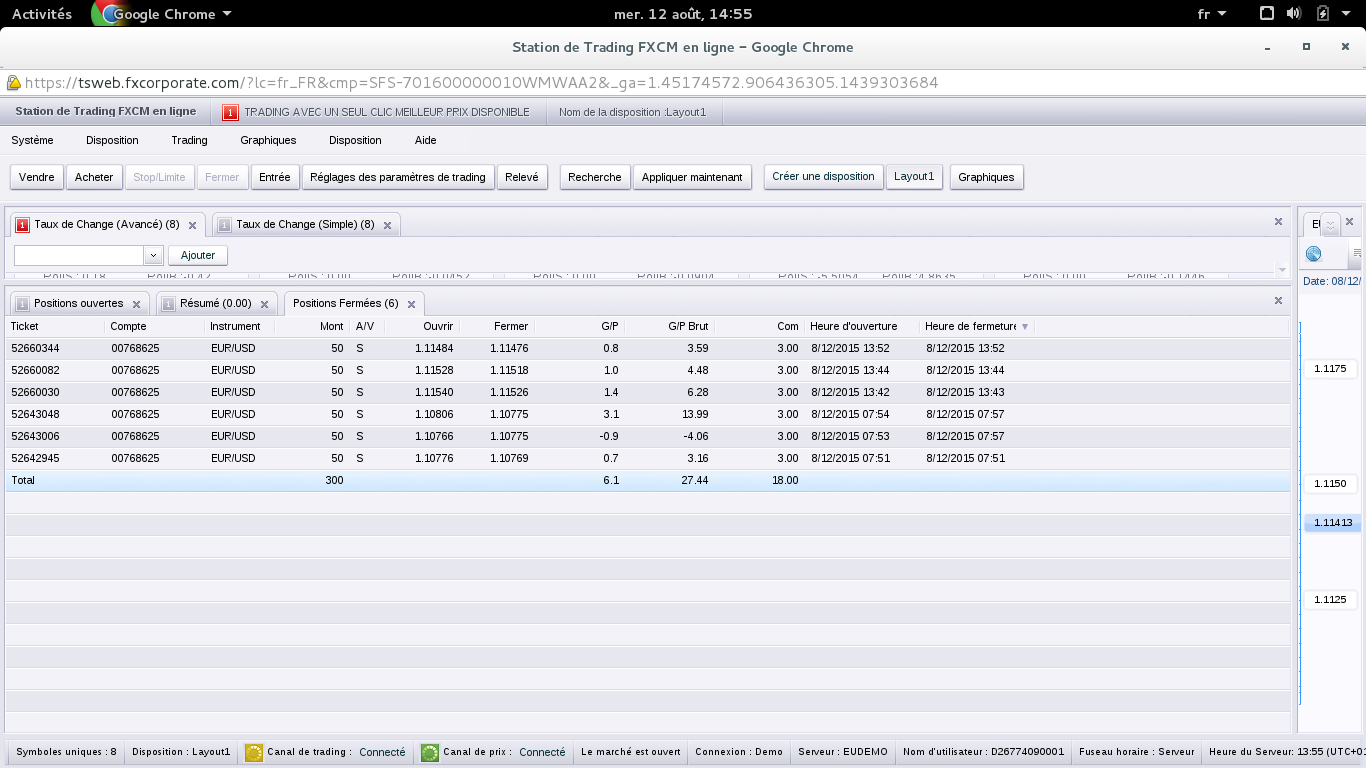1366x768 pixels.
Task: Open the system menu arrow in top bar
Action: coord(1348,14)
